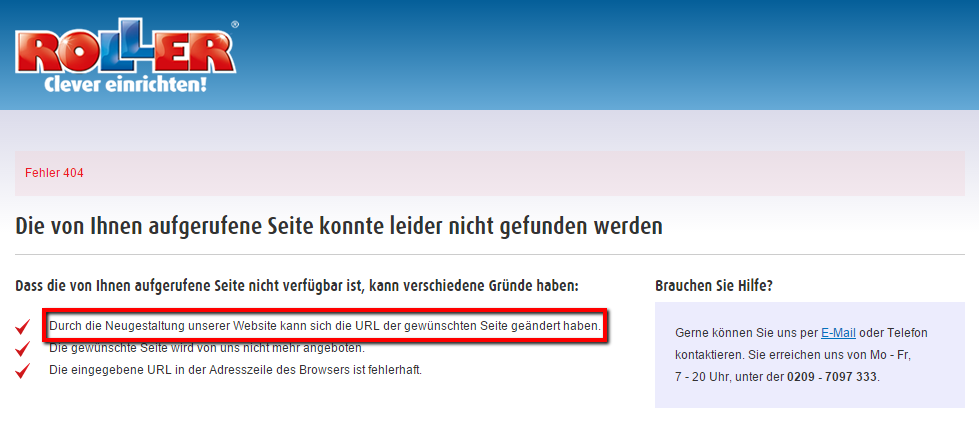Viewport: 979px width, 422px height.
Task: Click the 'kann verschiedene Gründe haben' subheading
Action: pos(296,286)
